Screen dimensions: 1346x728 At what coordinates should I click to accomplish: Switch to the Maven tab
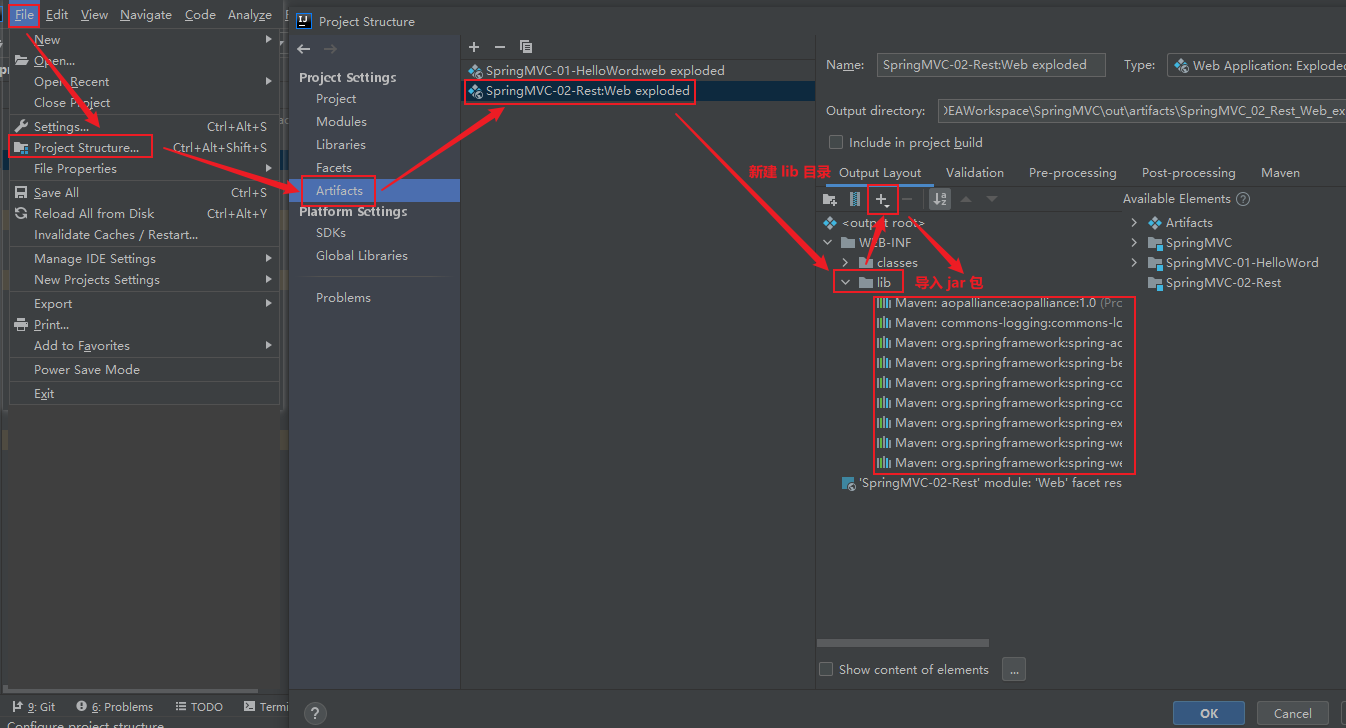[x=1280, y=172]
